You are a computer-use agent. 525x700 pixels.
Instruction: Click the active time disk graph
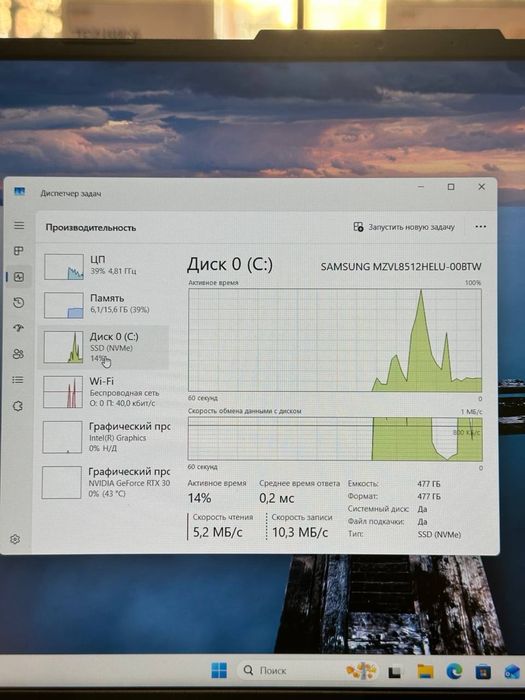point(335,340)
